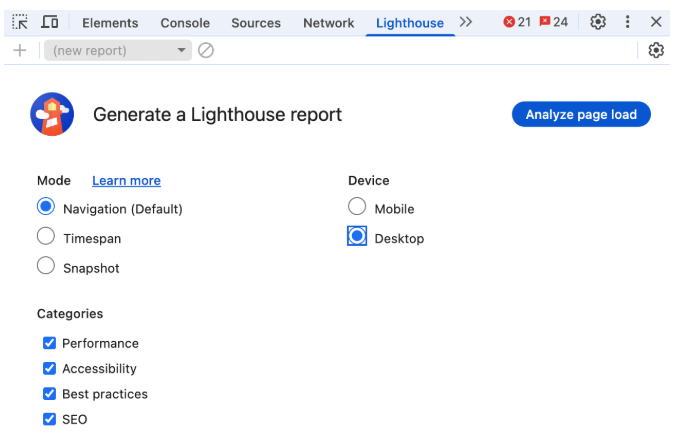Open the Learn more link
Viewport: 677px width, 441px height.
[x=127, y=181]
